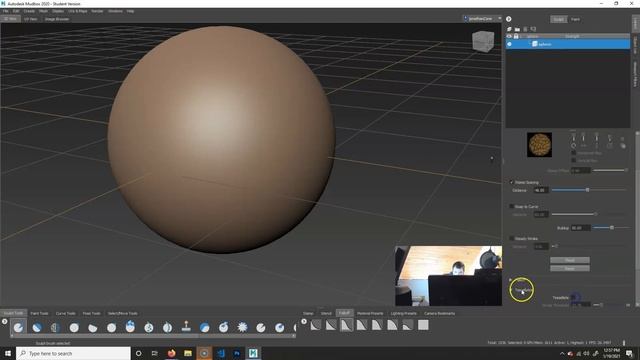640x360 pixels.
Task: Select the Repeat brush tool
Action: [167, 327]
